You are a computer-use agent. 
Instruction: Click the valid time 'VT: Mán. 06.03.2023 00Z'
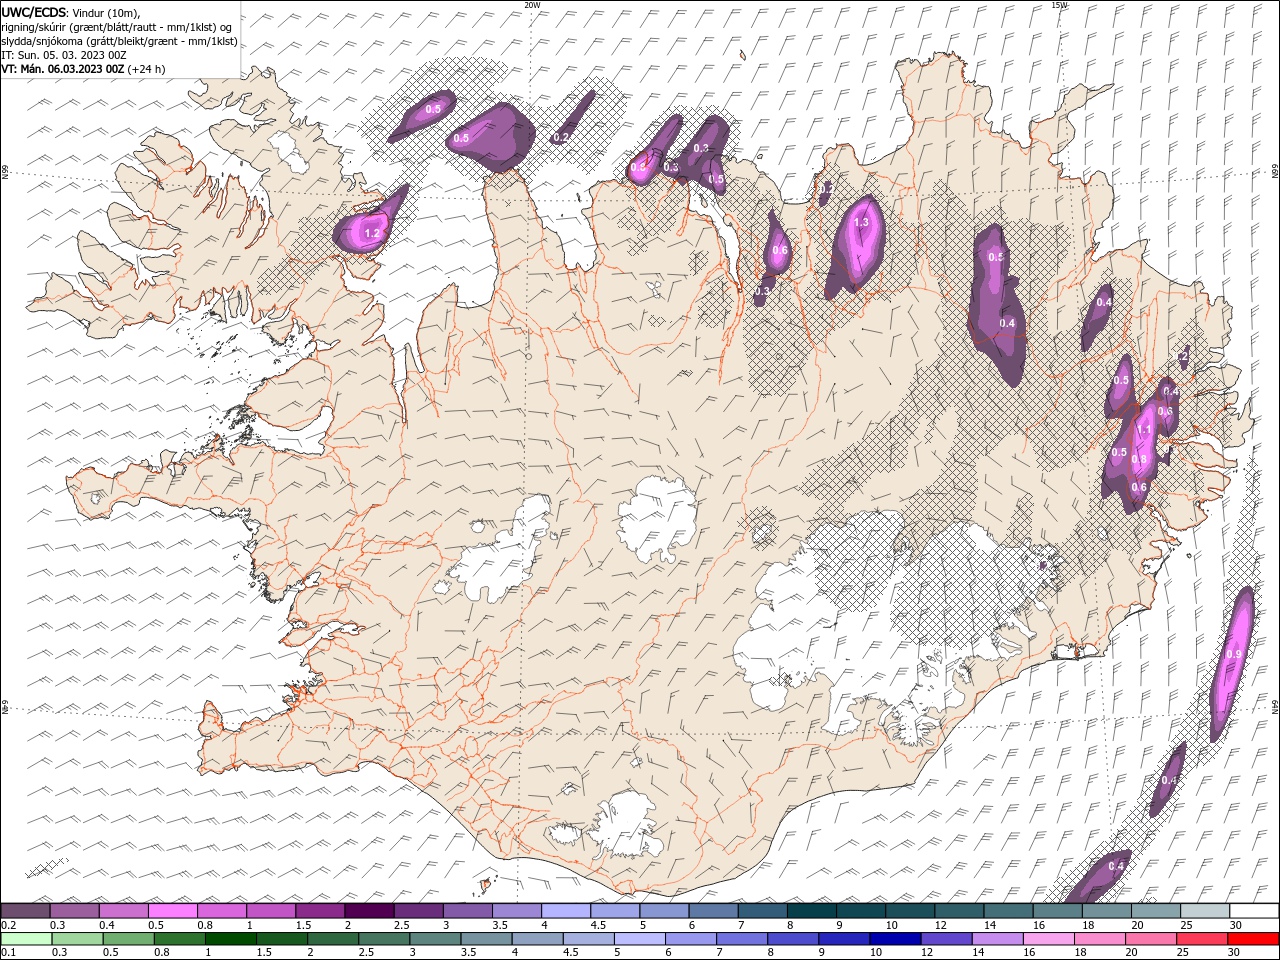pos(62,69)
